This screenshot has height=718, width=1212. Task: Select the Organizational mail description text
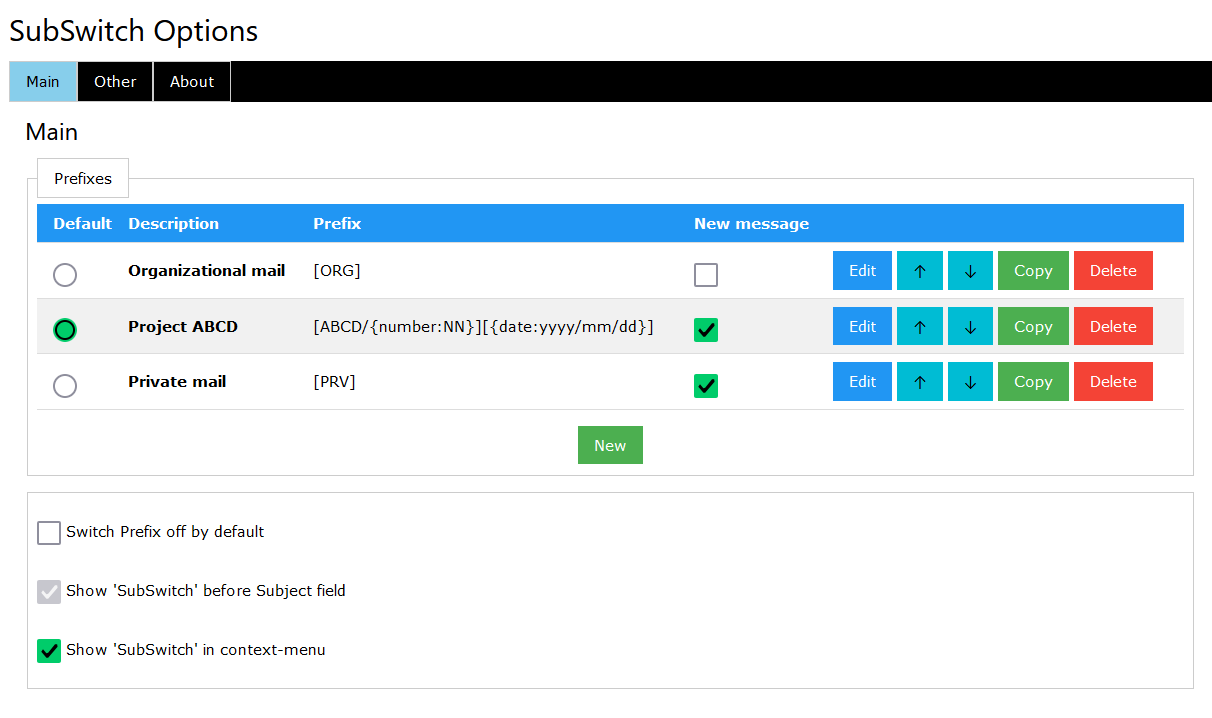207,271
